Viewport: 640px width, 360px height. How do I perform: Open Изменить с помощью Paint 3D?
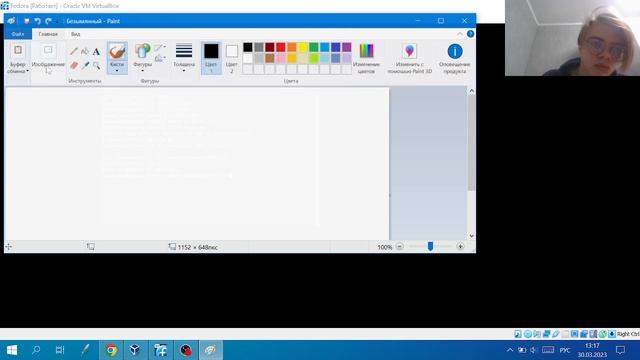409,58
